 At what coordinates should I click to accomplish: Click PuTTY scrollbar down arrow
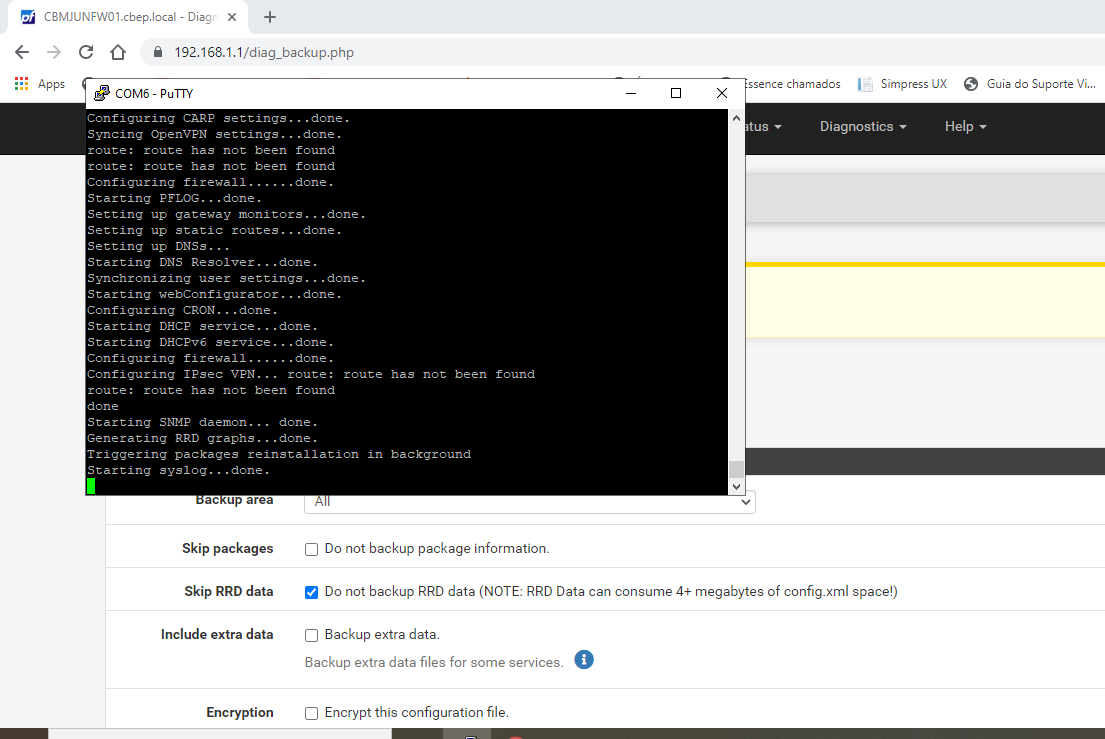736,486
